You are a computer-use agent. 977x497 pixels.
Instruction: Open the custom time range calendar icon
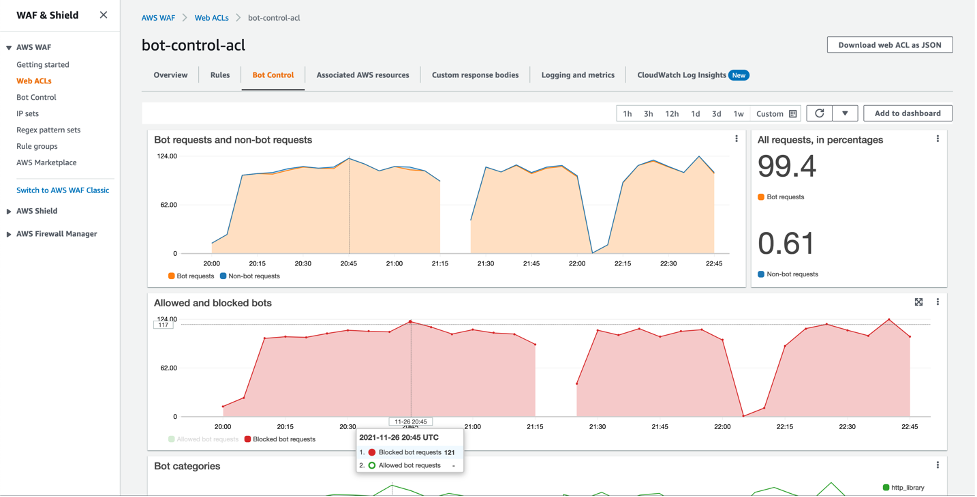pyautogui.click(x=793, y=114)
